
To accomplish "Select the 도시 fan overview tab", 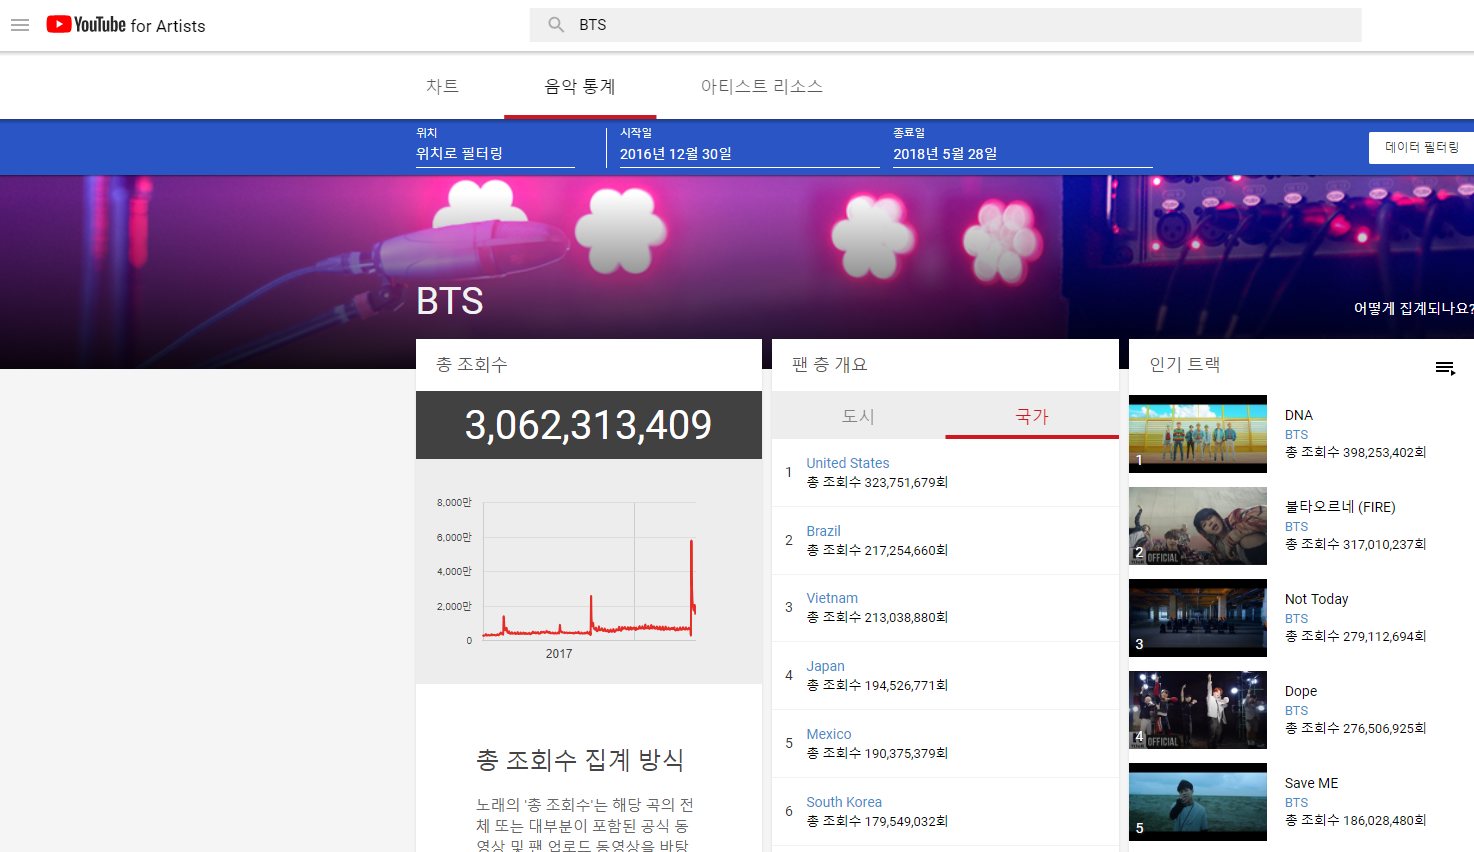I will tap(858, 416).
